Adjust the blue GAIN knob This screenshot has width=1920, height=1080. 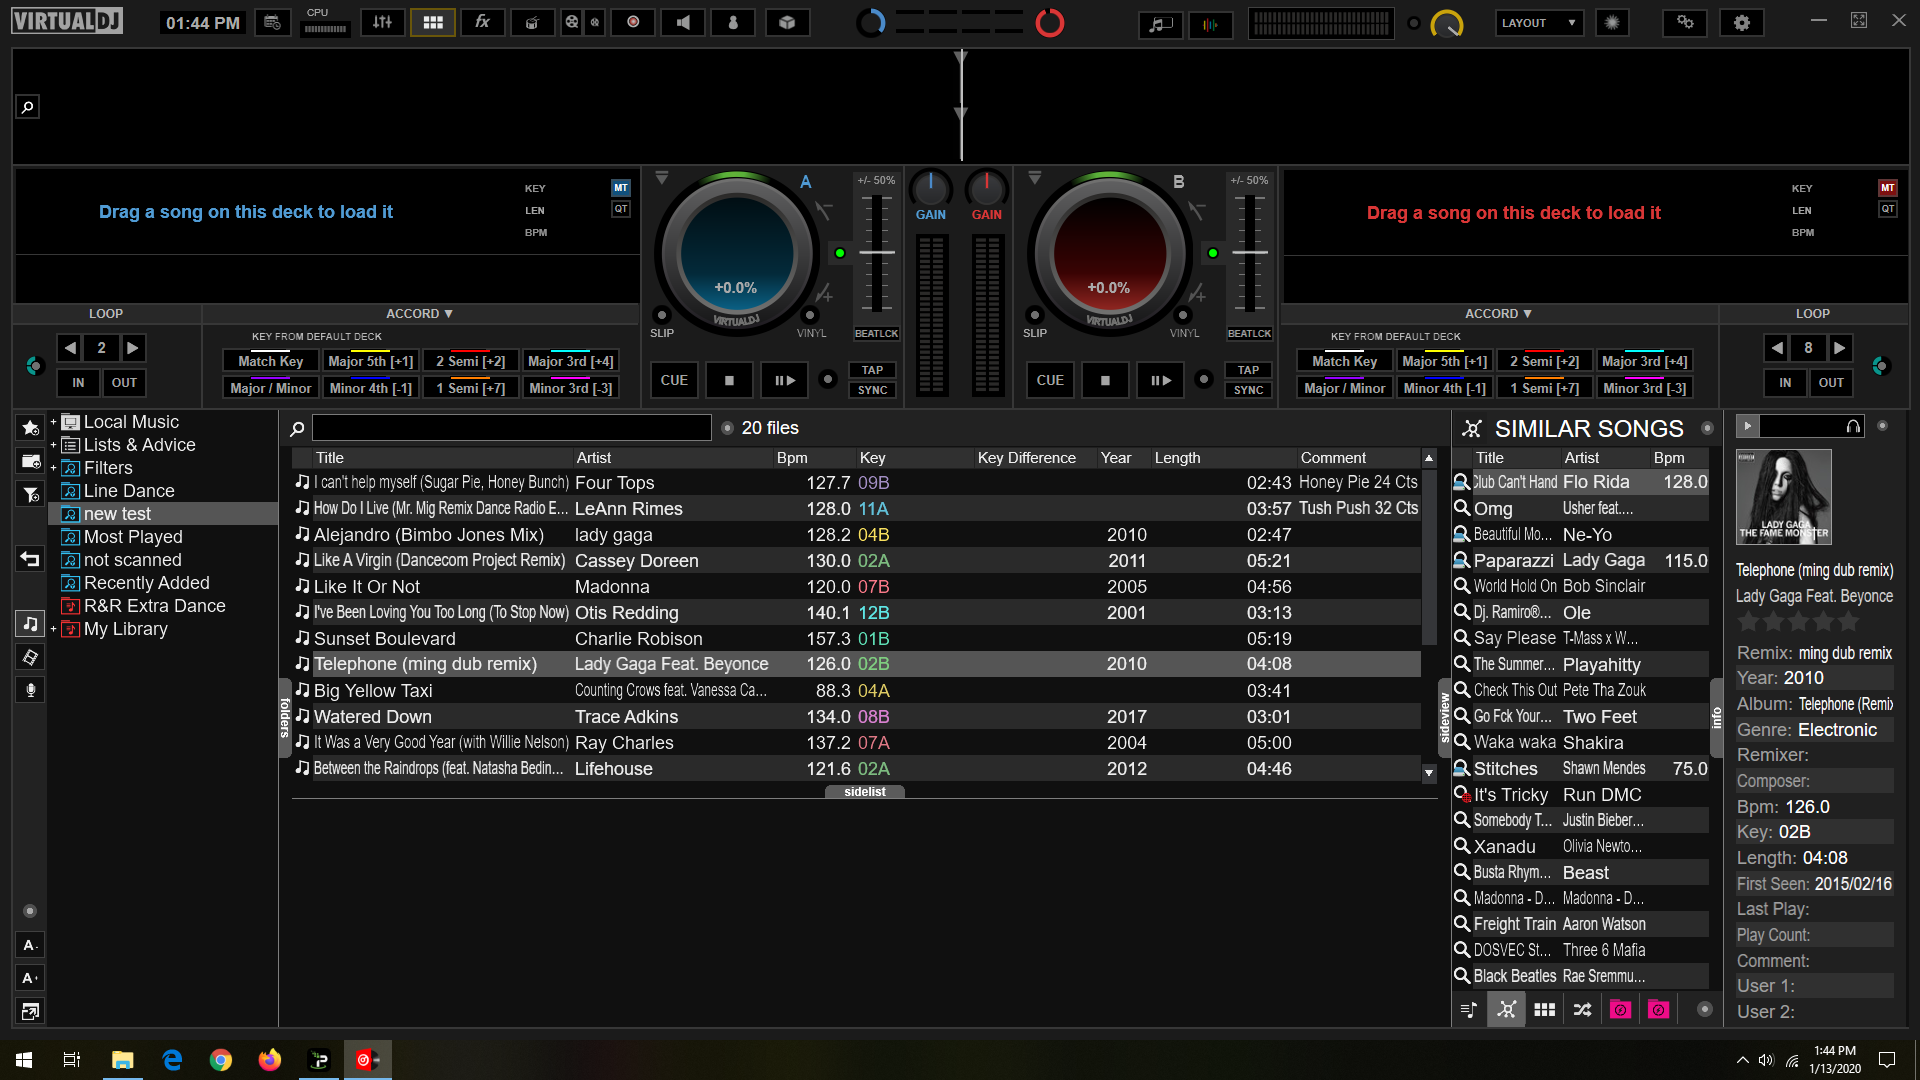[930, 187]
